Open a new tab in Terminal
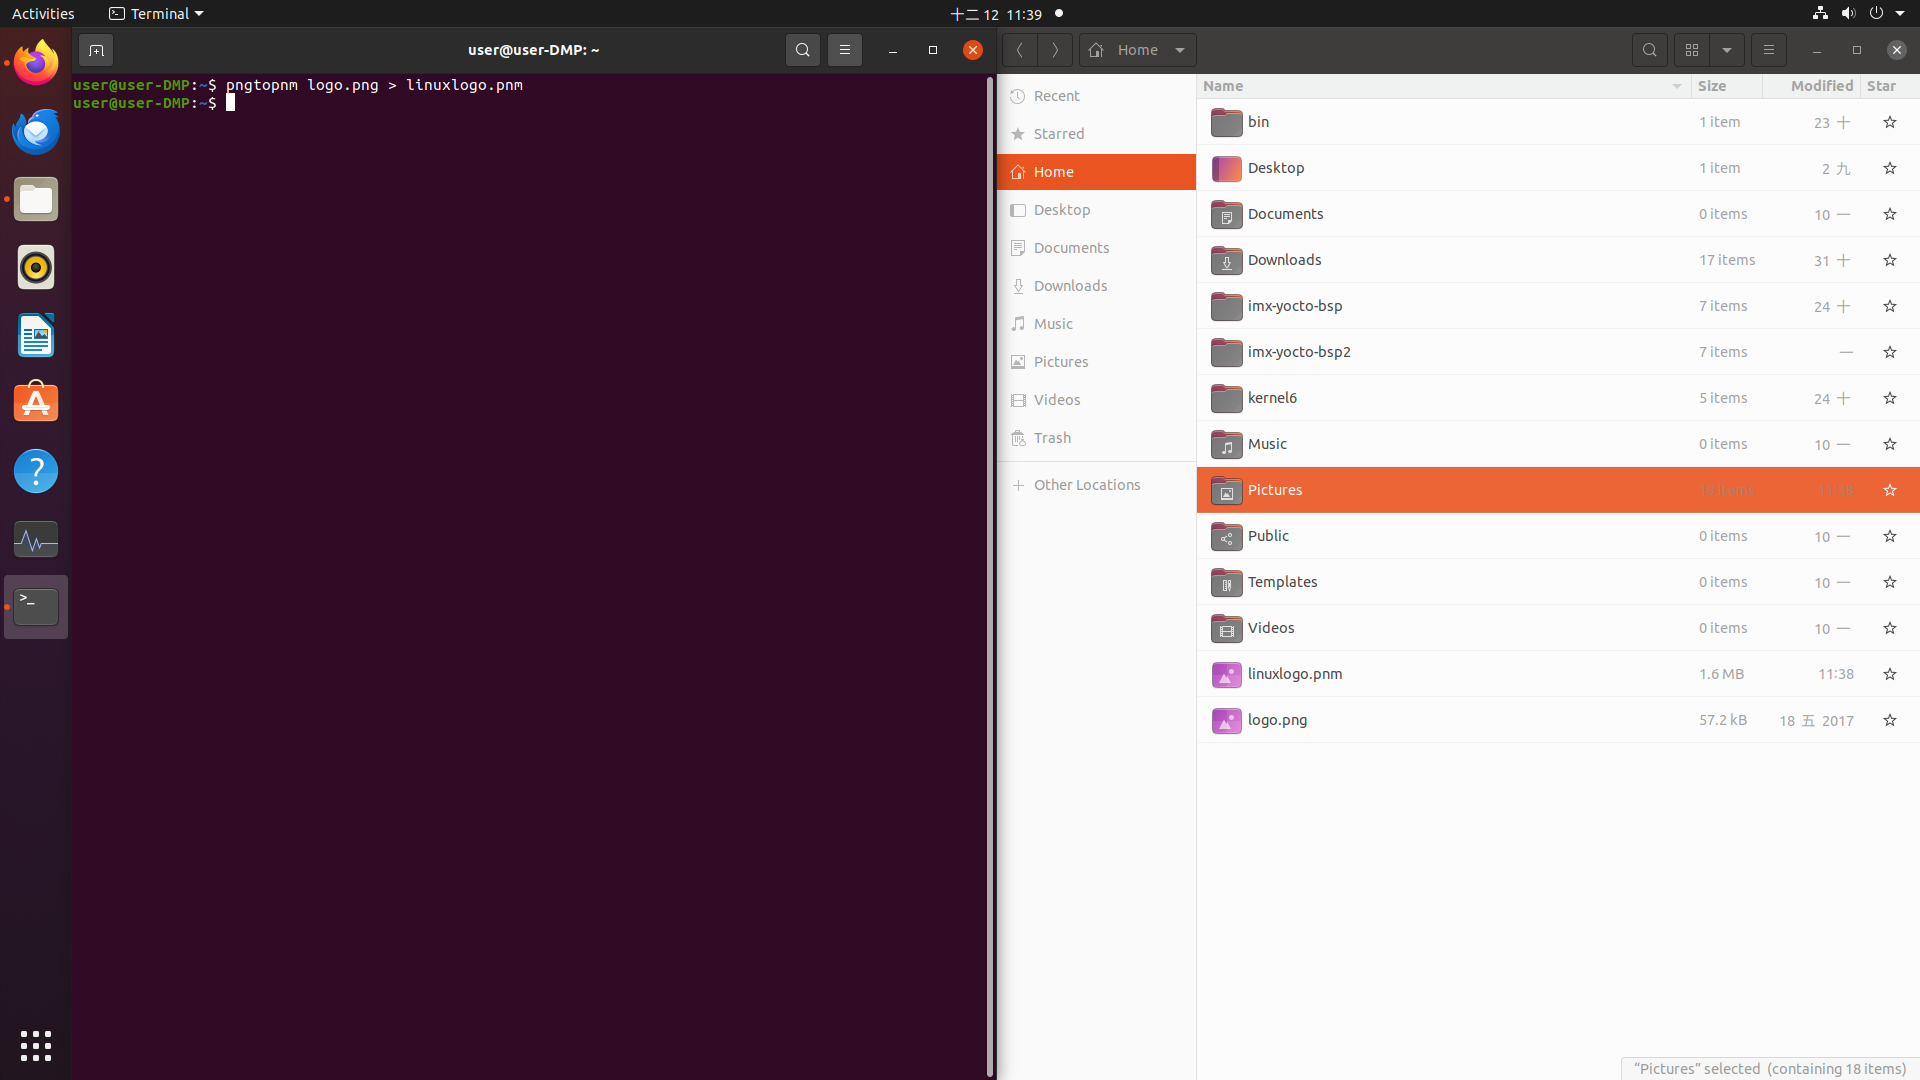This screenshot has width=1920, height=1080. (96, 50)
